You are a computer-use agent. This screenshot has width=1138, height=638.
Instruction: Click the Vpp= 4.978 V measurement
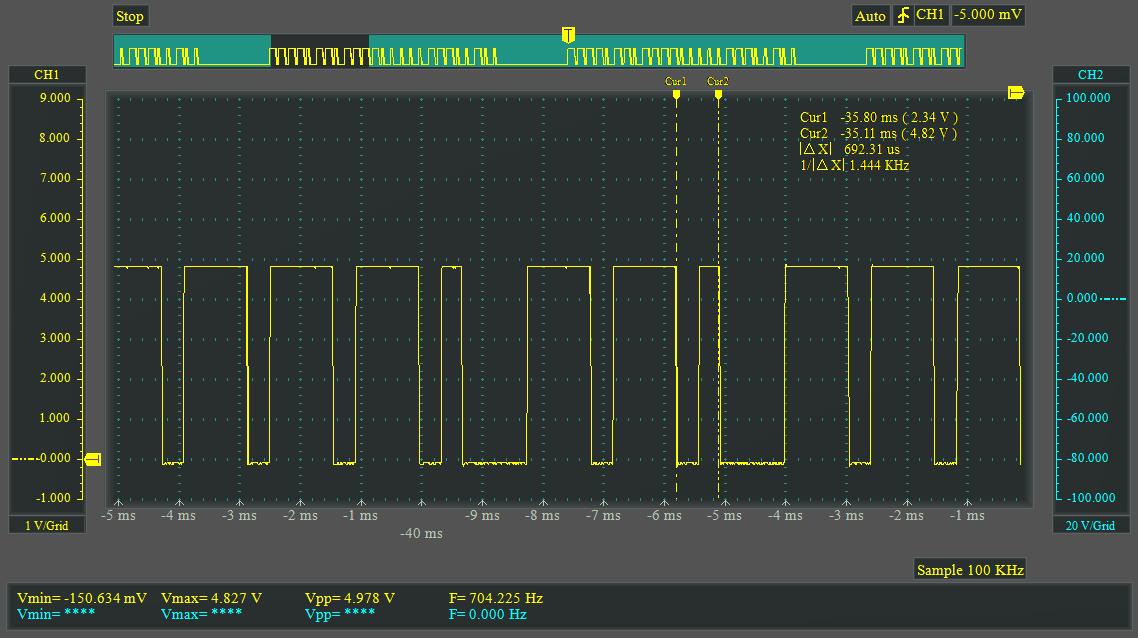coord(350,598)
